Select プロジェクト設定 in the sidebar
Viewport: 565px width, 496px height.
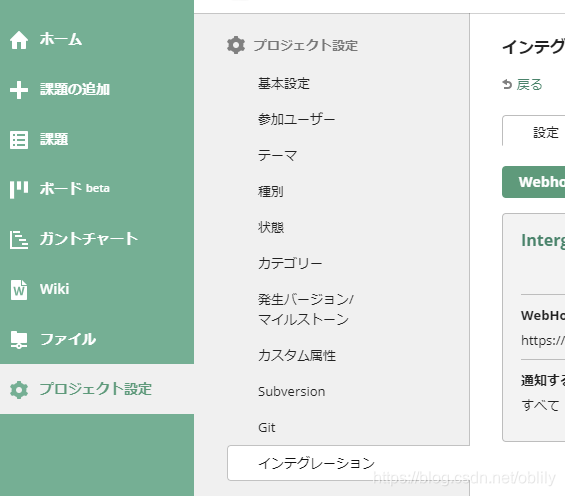coord(97,389)
